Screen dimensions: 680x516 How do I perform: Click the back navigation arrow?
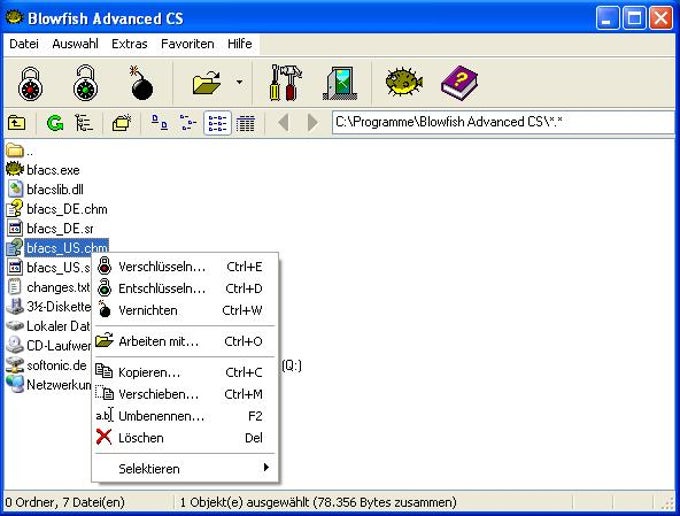coord(284,123)
